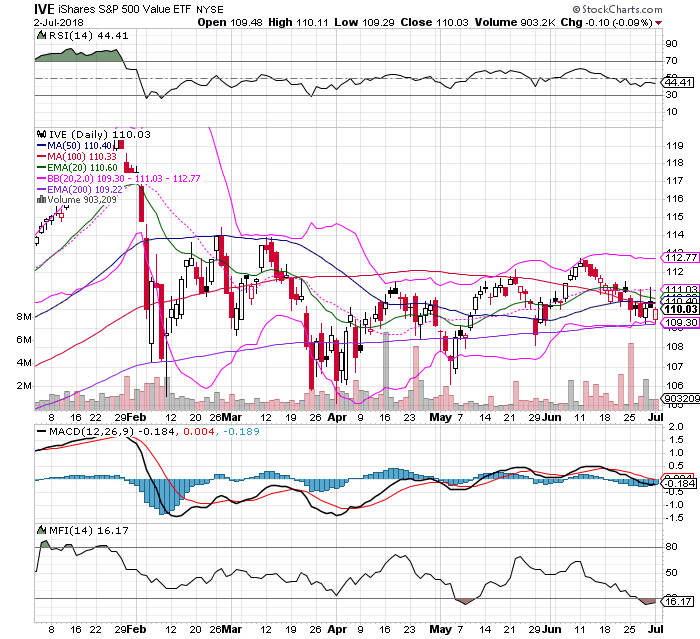700x639 pixels.
Task: Click the Volume 903,209 legend text
Action: point(82,200)
